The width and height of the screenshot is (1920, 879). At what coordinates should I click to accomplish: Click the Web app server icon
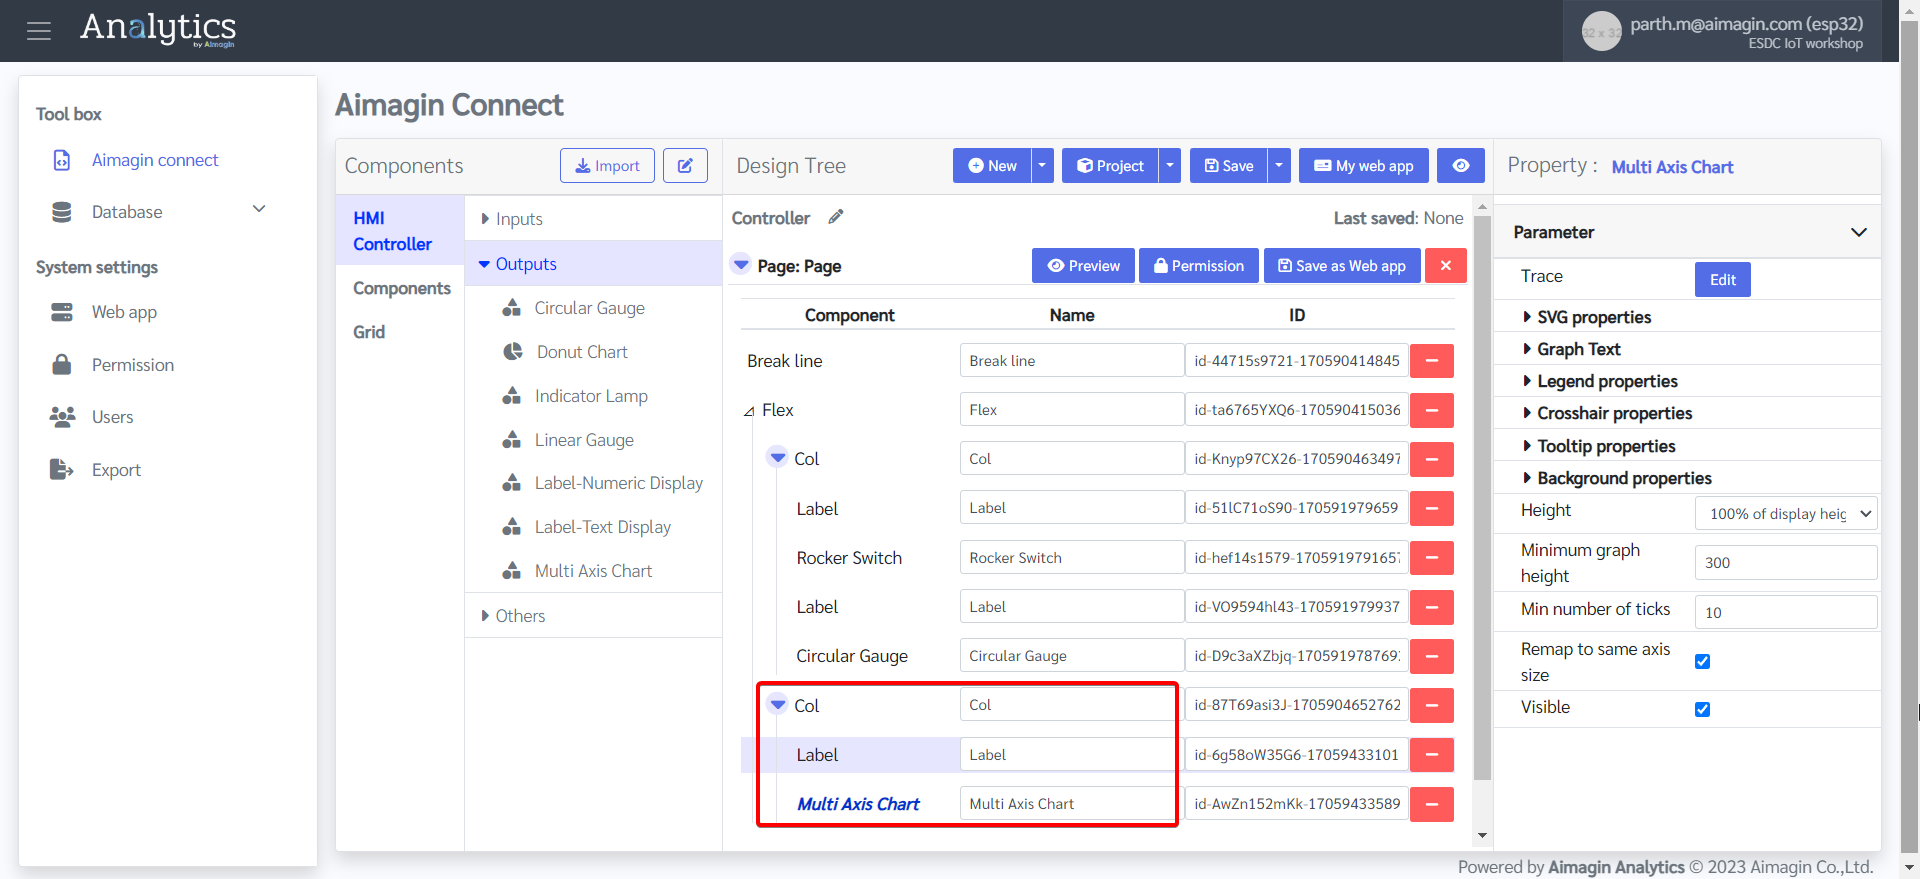62,312
